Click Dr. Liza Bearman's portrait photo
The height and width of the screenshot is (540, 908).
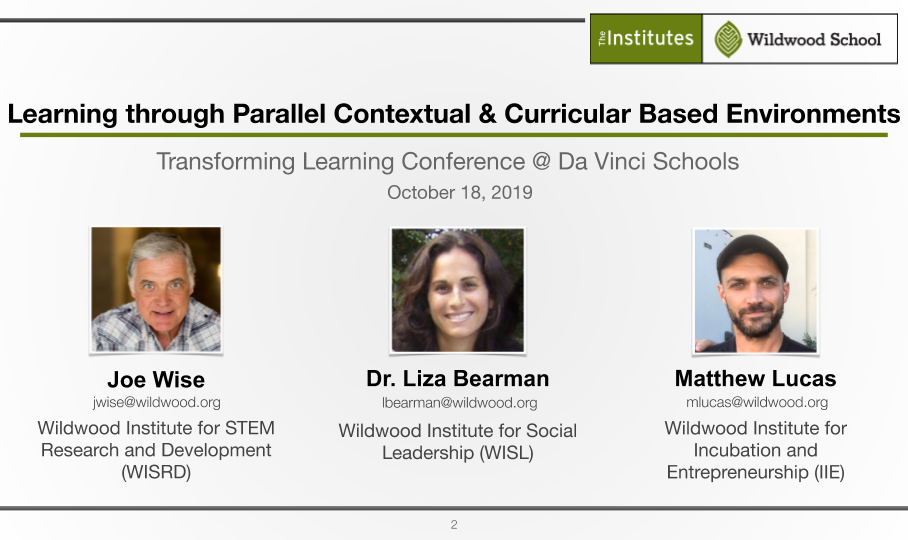(x=457, y=290)
